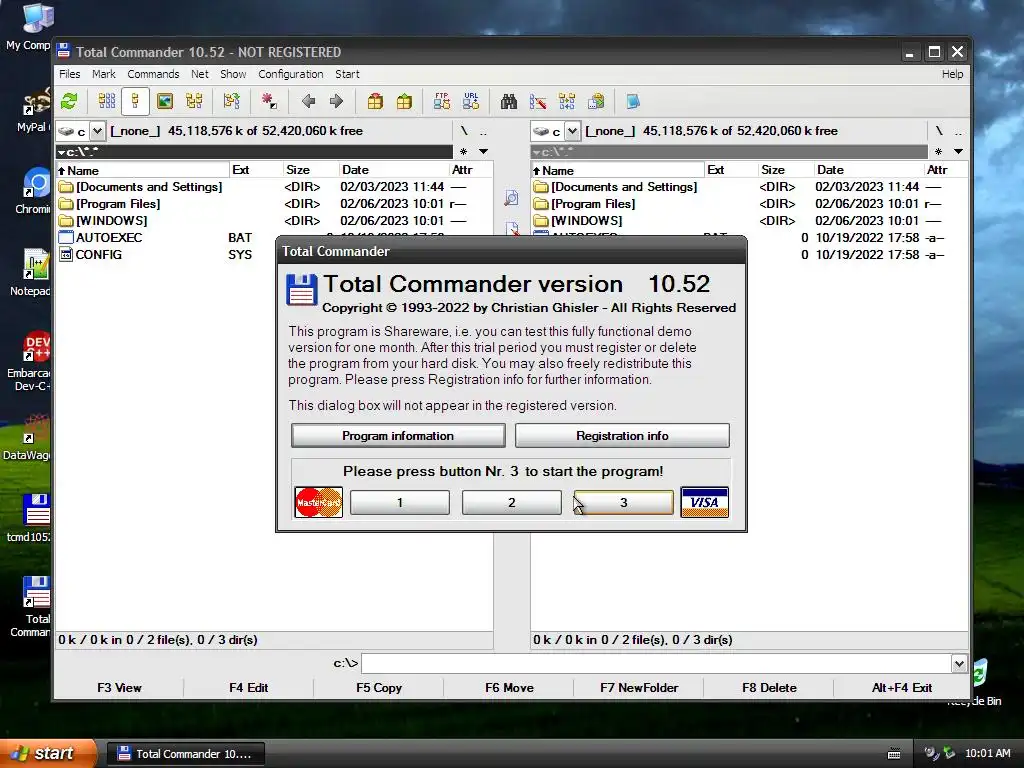Click the F5 Copy function button
This screenshot has height=768, width=1024.
tap(379, 688)
